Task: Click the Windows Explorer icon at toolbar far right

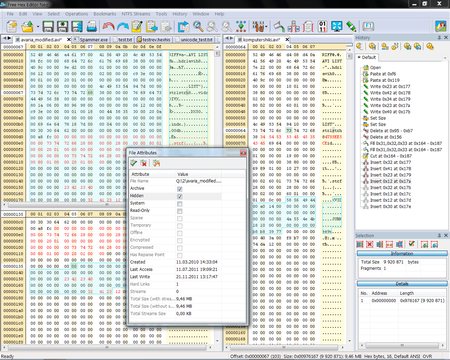Action: (x=441, y=26)
